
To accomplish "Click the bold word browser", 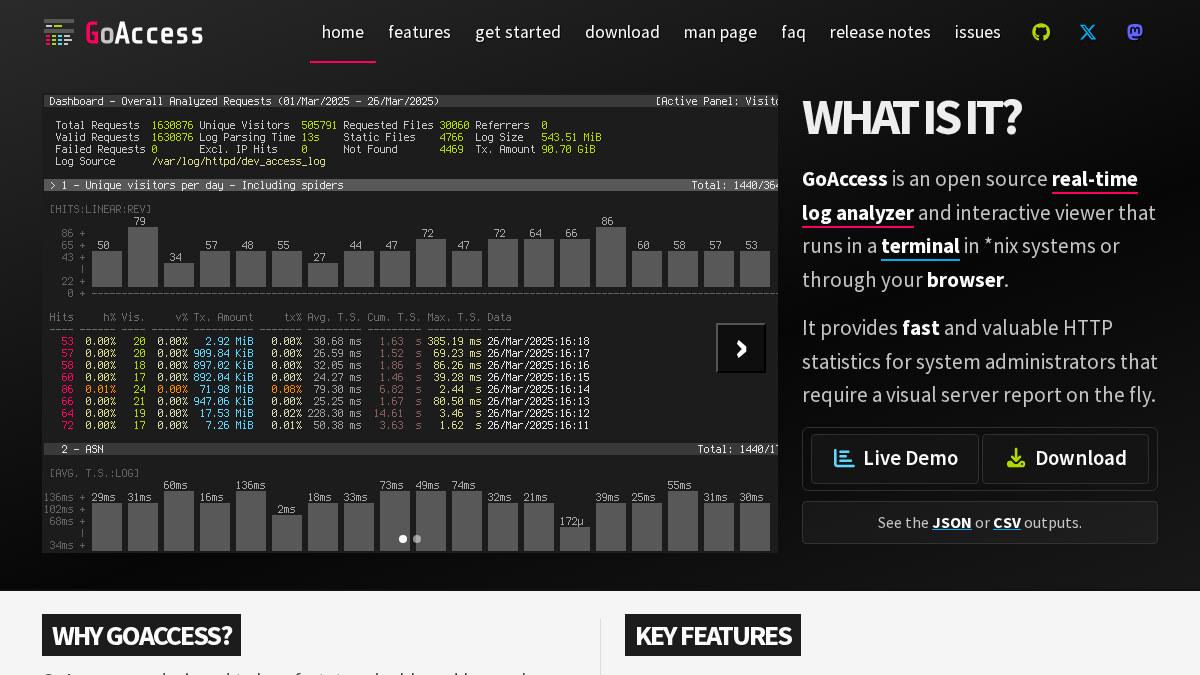I will pyautogui.click(x=965, y=280).
